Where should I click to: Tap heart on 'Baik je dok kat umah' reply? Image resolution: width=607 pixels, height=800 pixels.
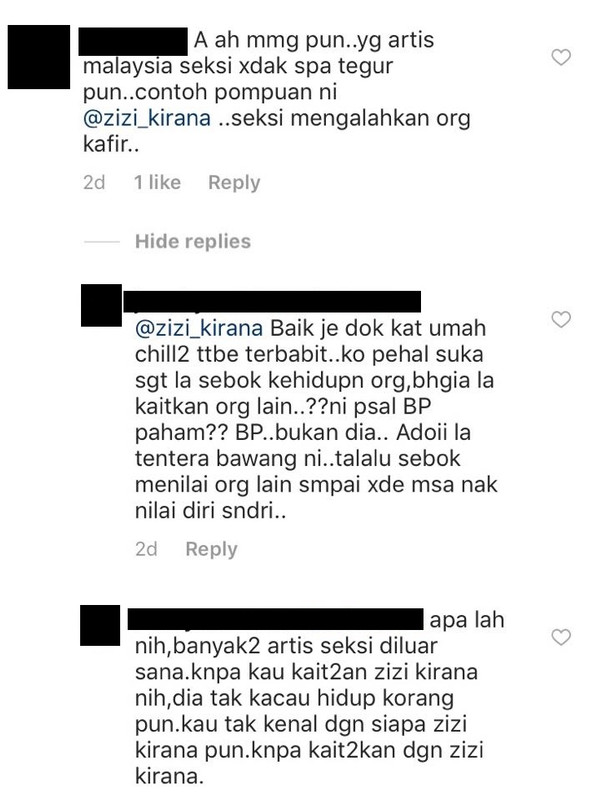tap(561, 319)
